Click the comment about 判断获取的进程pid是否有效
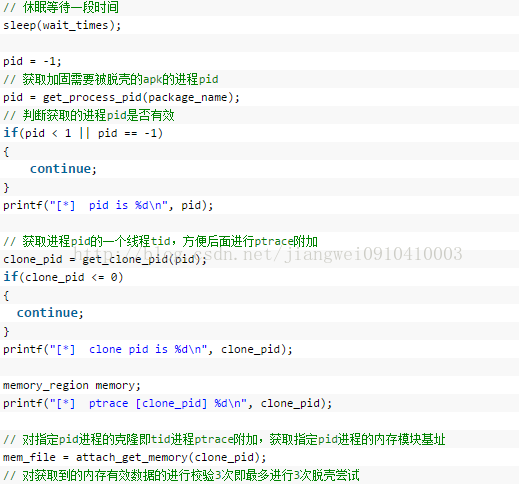This screenshot has width=519, height=487. (x=89, y=115)
